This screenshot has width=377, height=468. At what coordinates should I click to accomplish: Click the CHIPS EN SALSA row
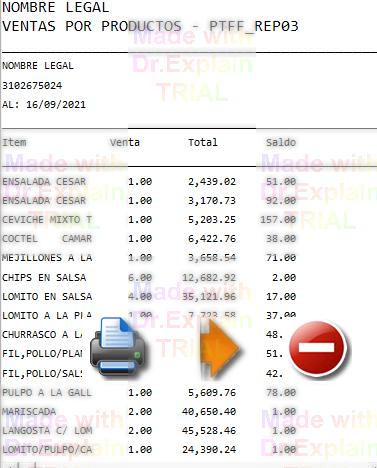[x=149, y=277]
